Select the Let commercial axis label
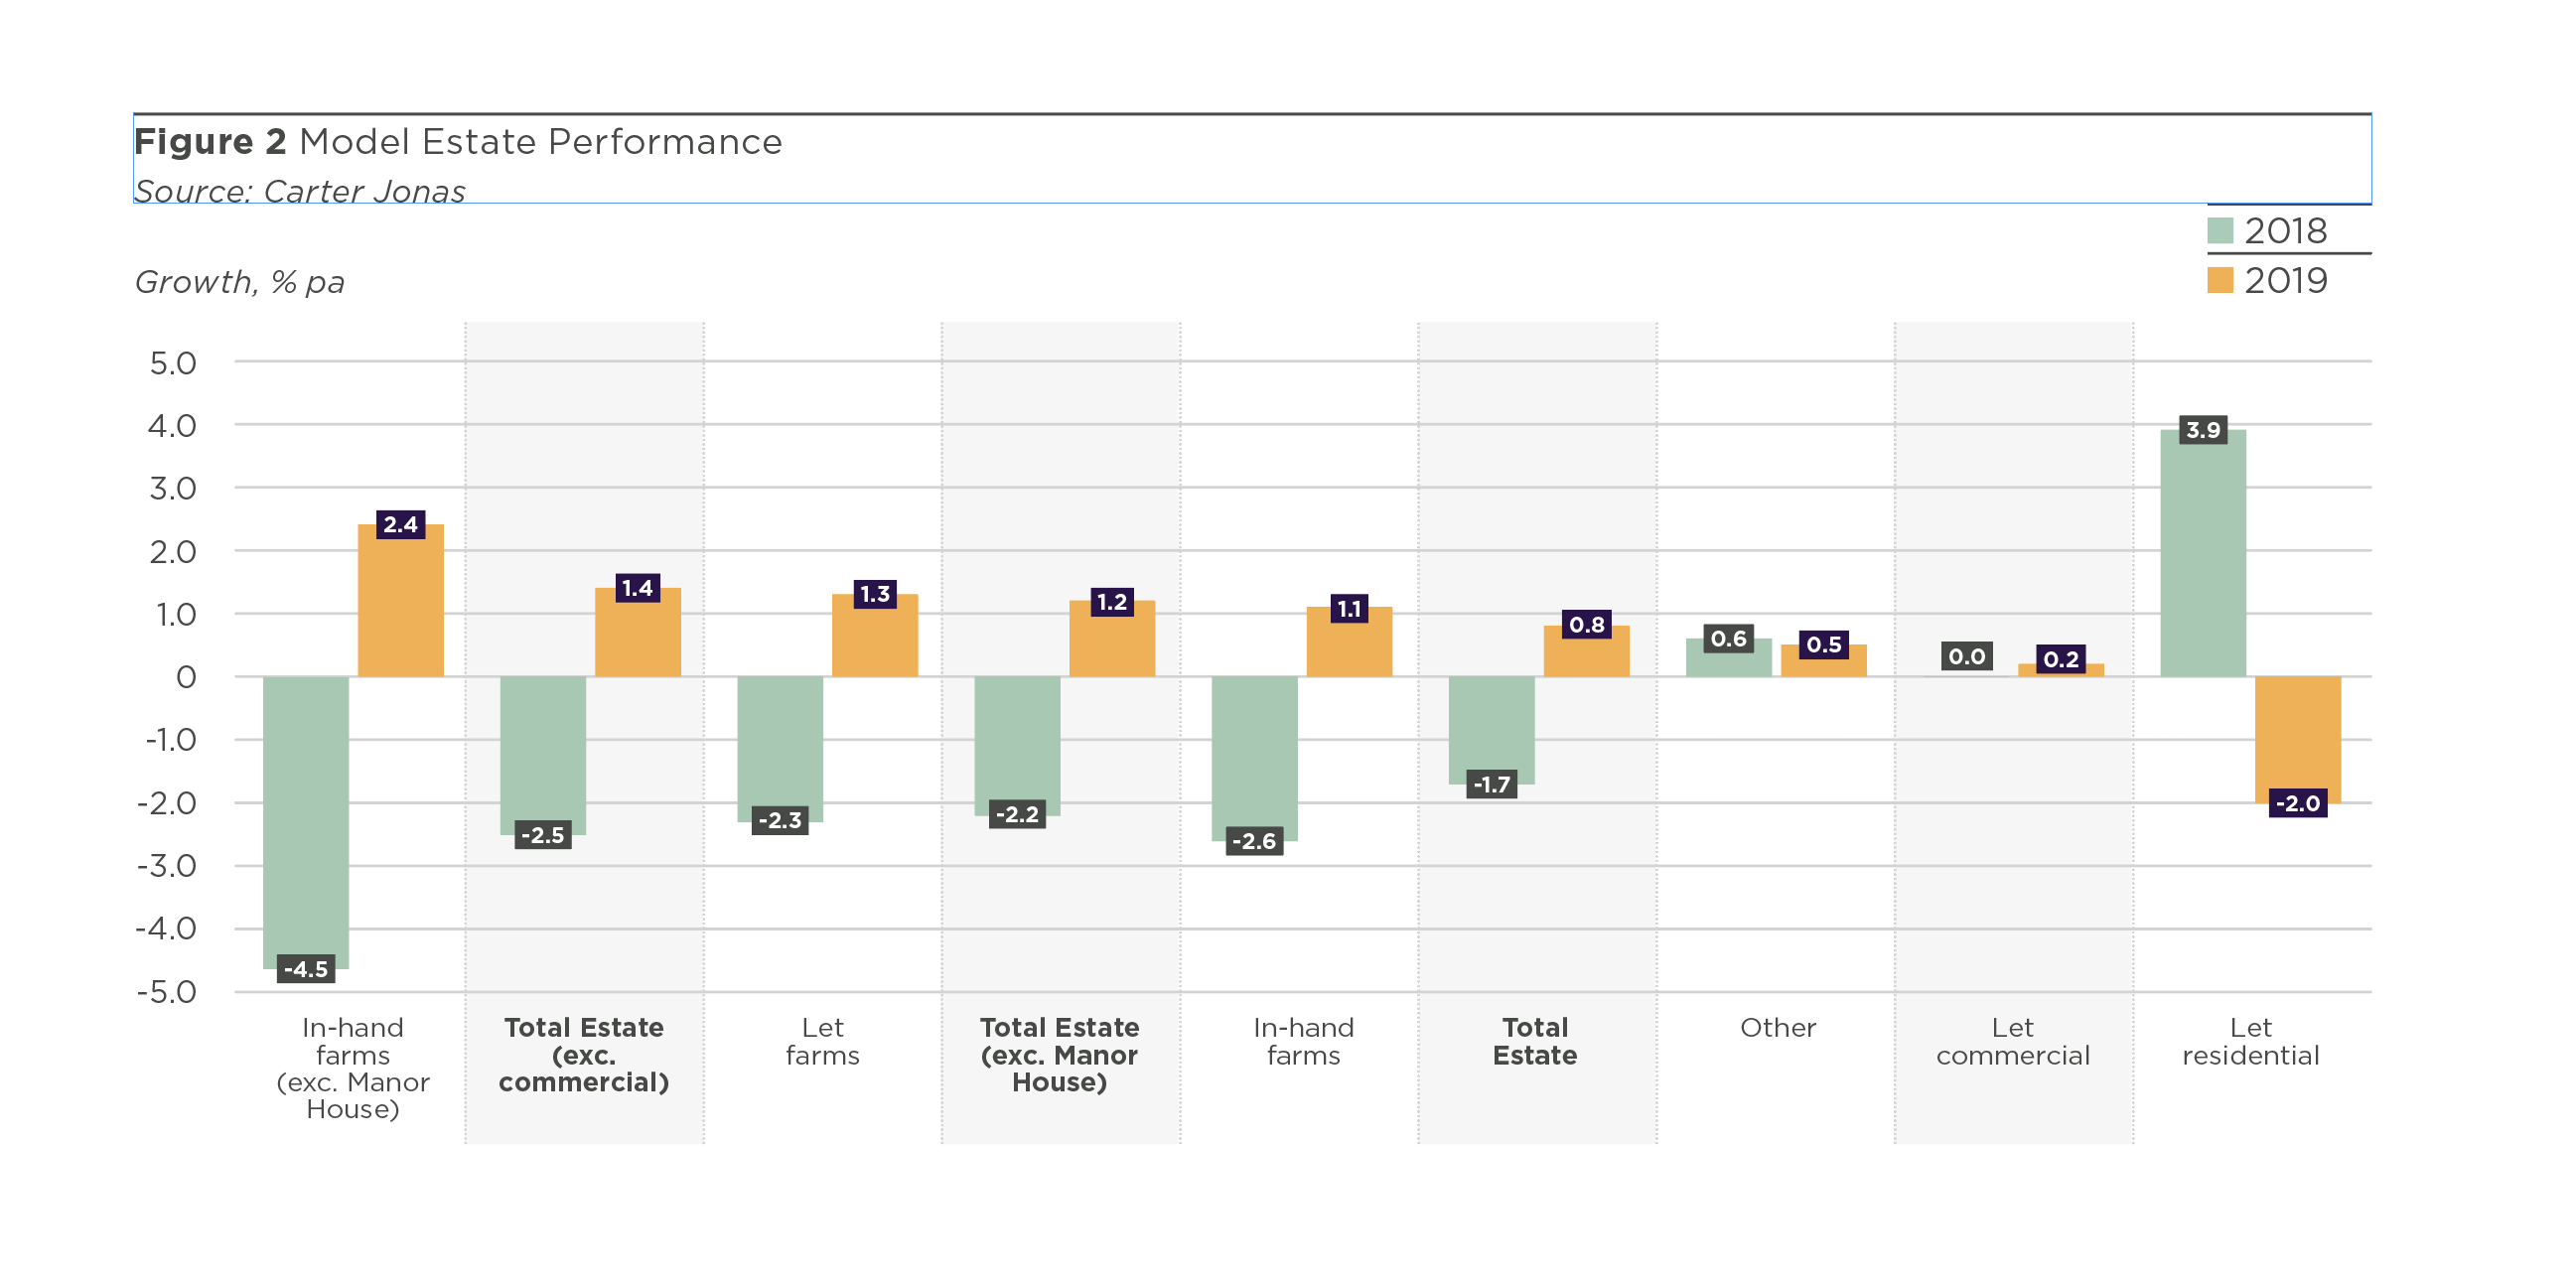This screenshot has height=1287, width=2576. 2012,1041
